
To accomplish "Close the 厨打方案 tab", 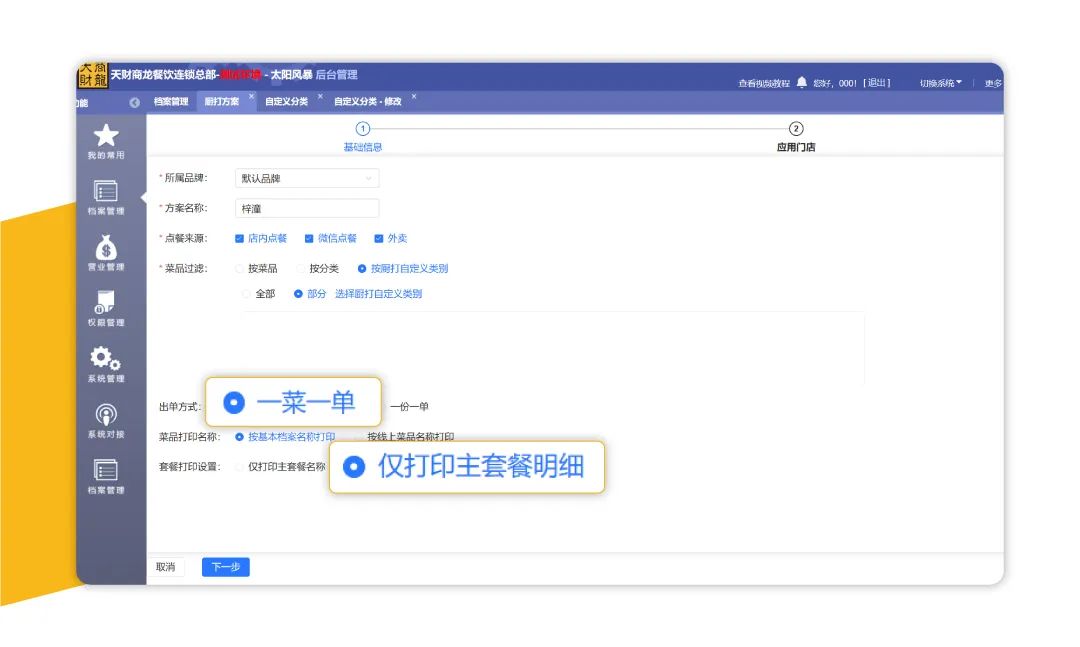I will coord(251,96).
